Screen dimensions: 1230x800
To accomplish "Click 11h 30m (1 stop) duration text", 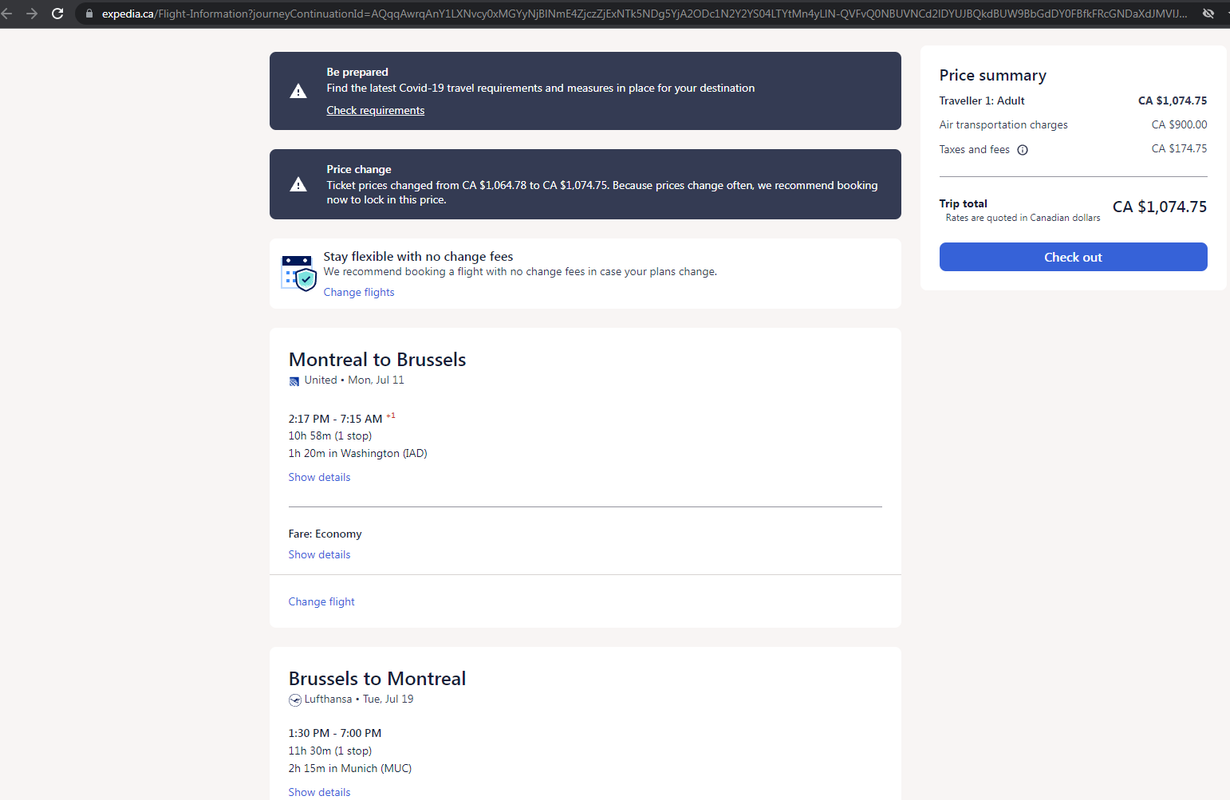I will pyautogui.click(x=330, y=751).
